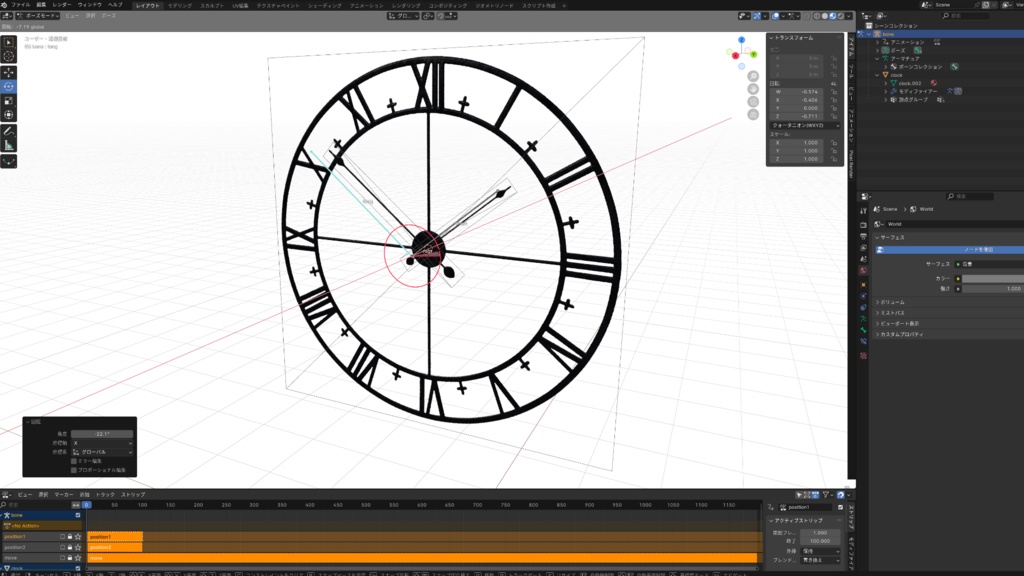Click the World カラー color swatch
The image size is (1024, 576).
pos(990,278)
